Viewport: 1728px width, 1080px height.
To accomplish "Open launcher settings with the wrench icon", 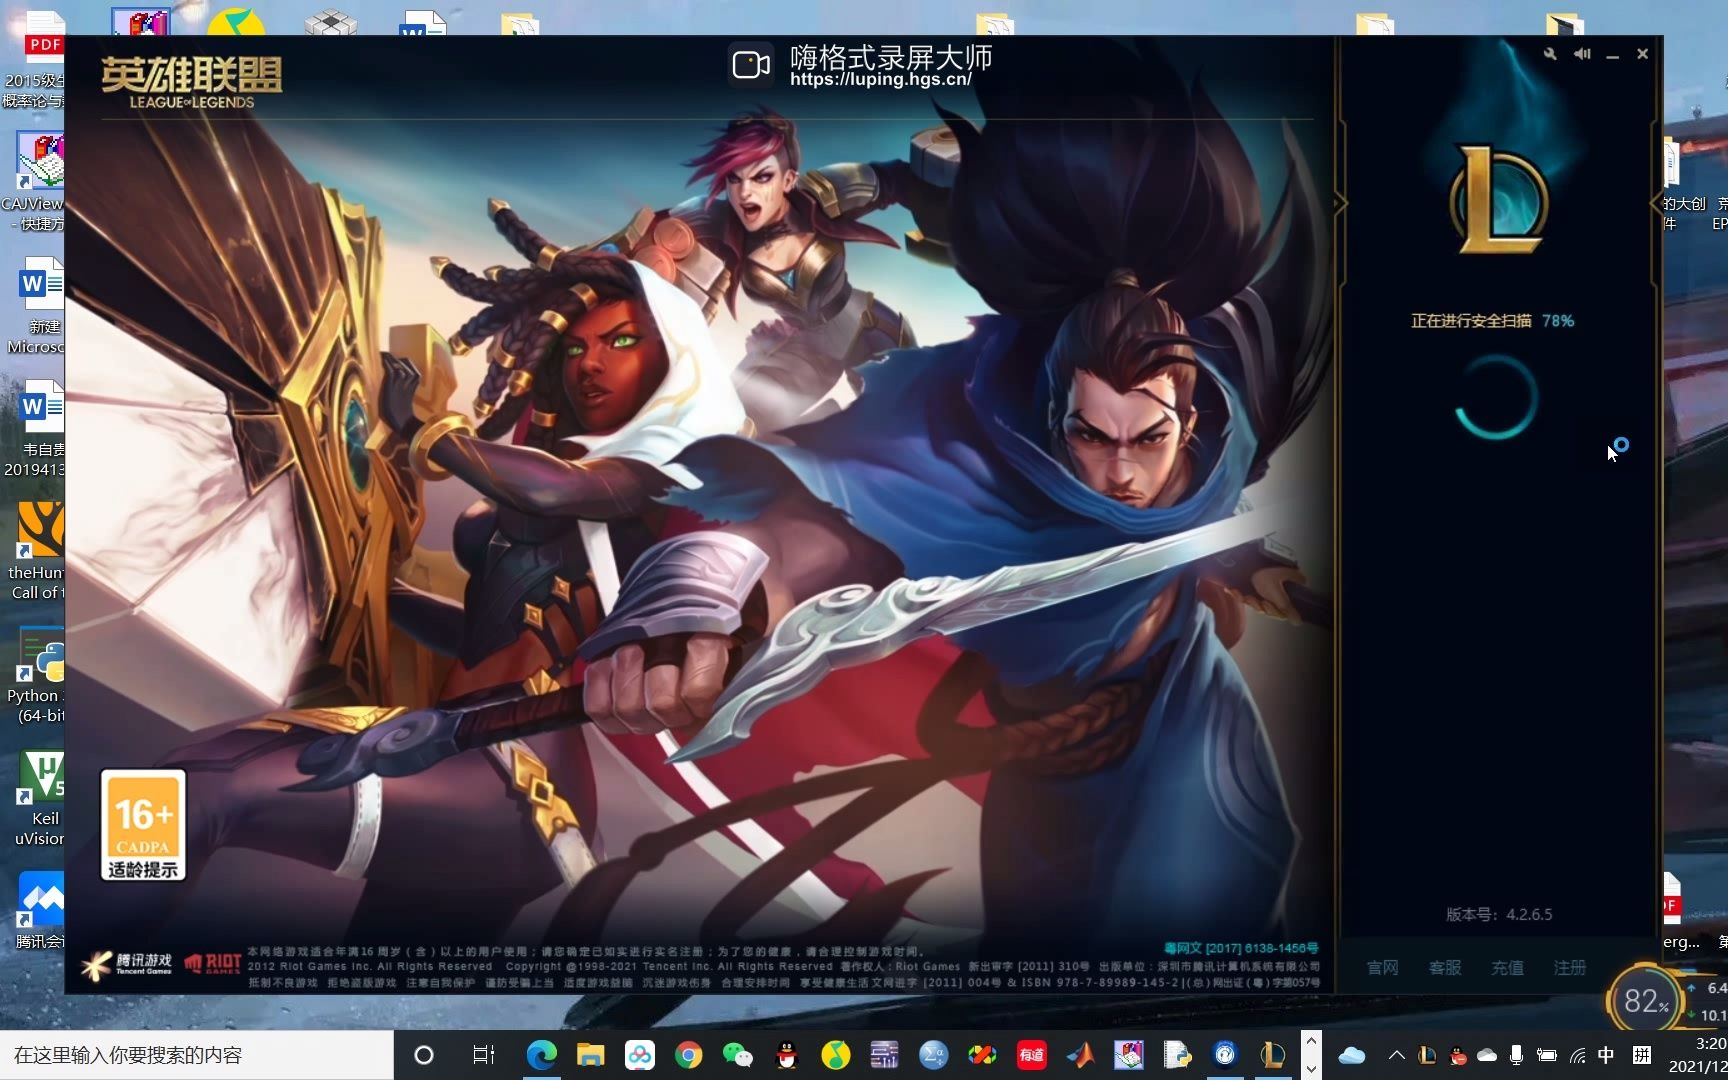I will pos(1550,54).
